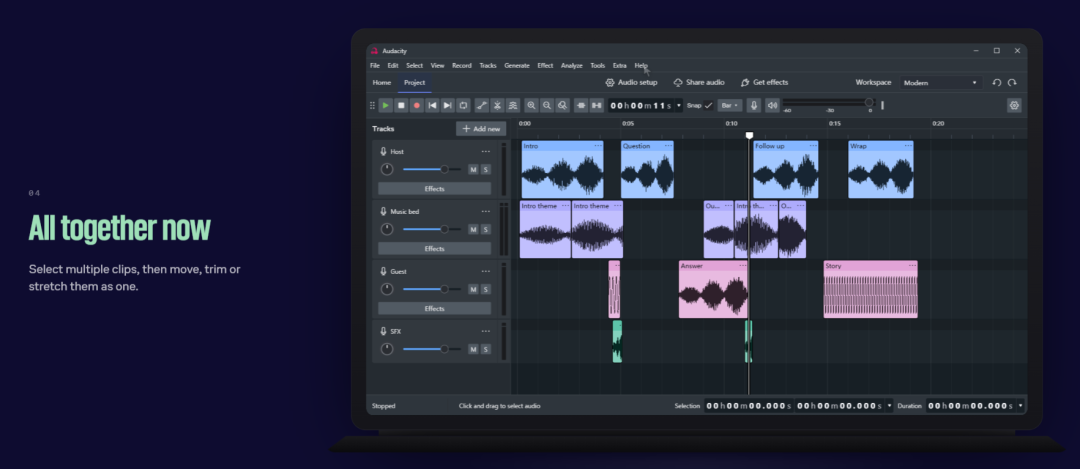
Task: Start playback with the green Play button
Action: point(386,105)
